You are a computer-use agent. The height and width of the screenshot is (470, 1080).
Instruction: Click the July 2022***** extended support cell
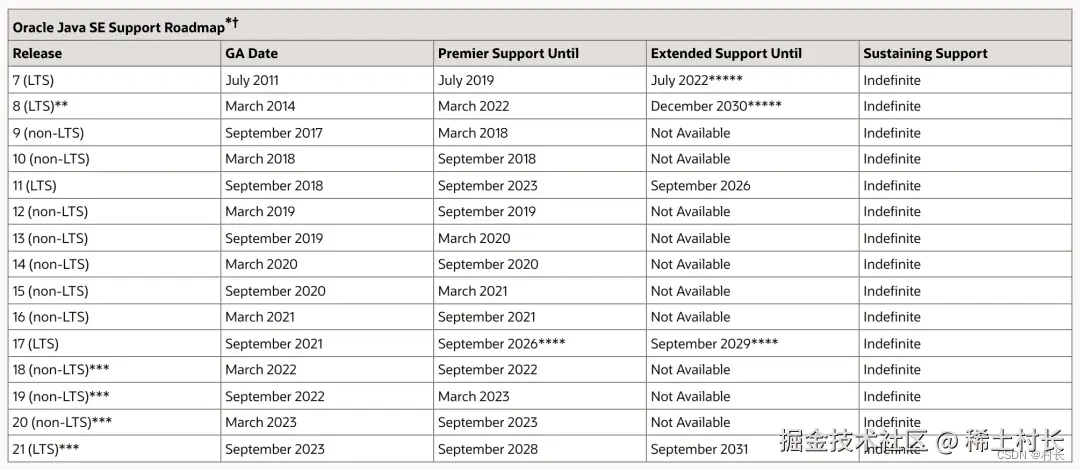[x=696, y=80]
